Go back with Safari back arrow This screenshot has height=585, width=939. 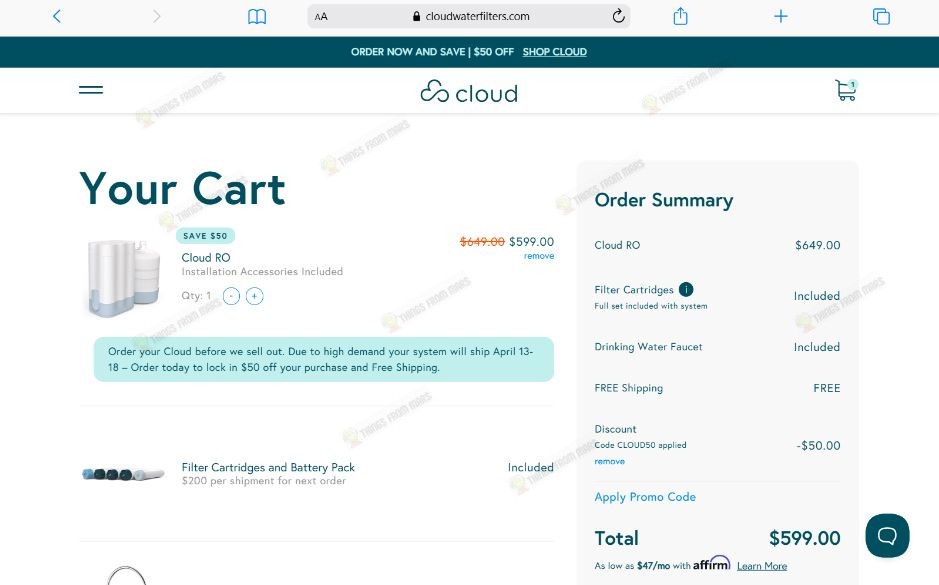click(57, 16)
